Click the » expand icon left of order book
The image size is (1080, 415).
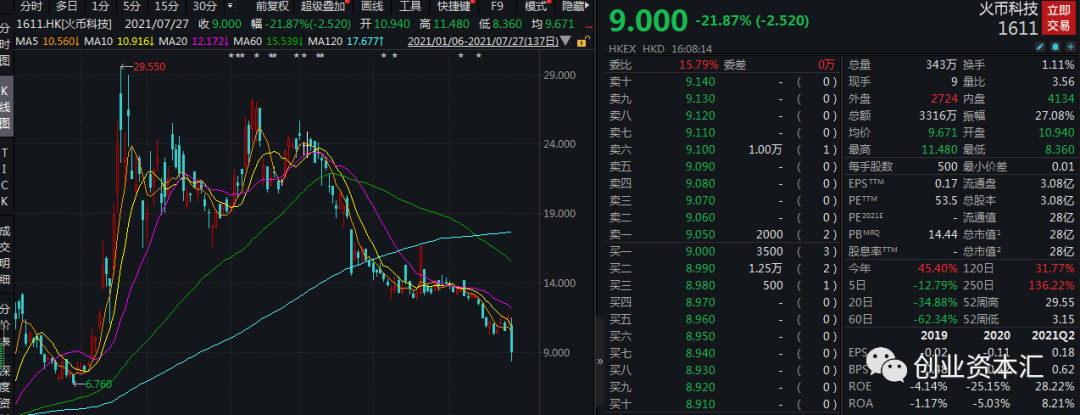[x=599, y=361]
